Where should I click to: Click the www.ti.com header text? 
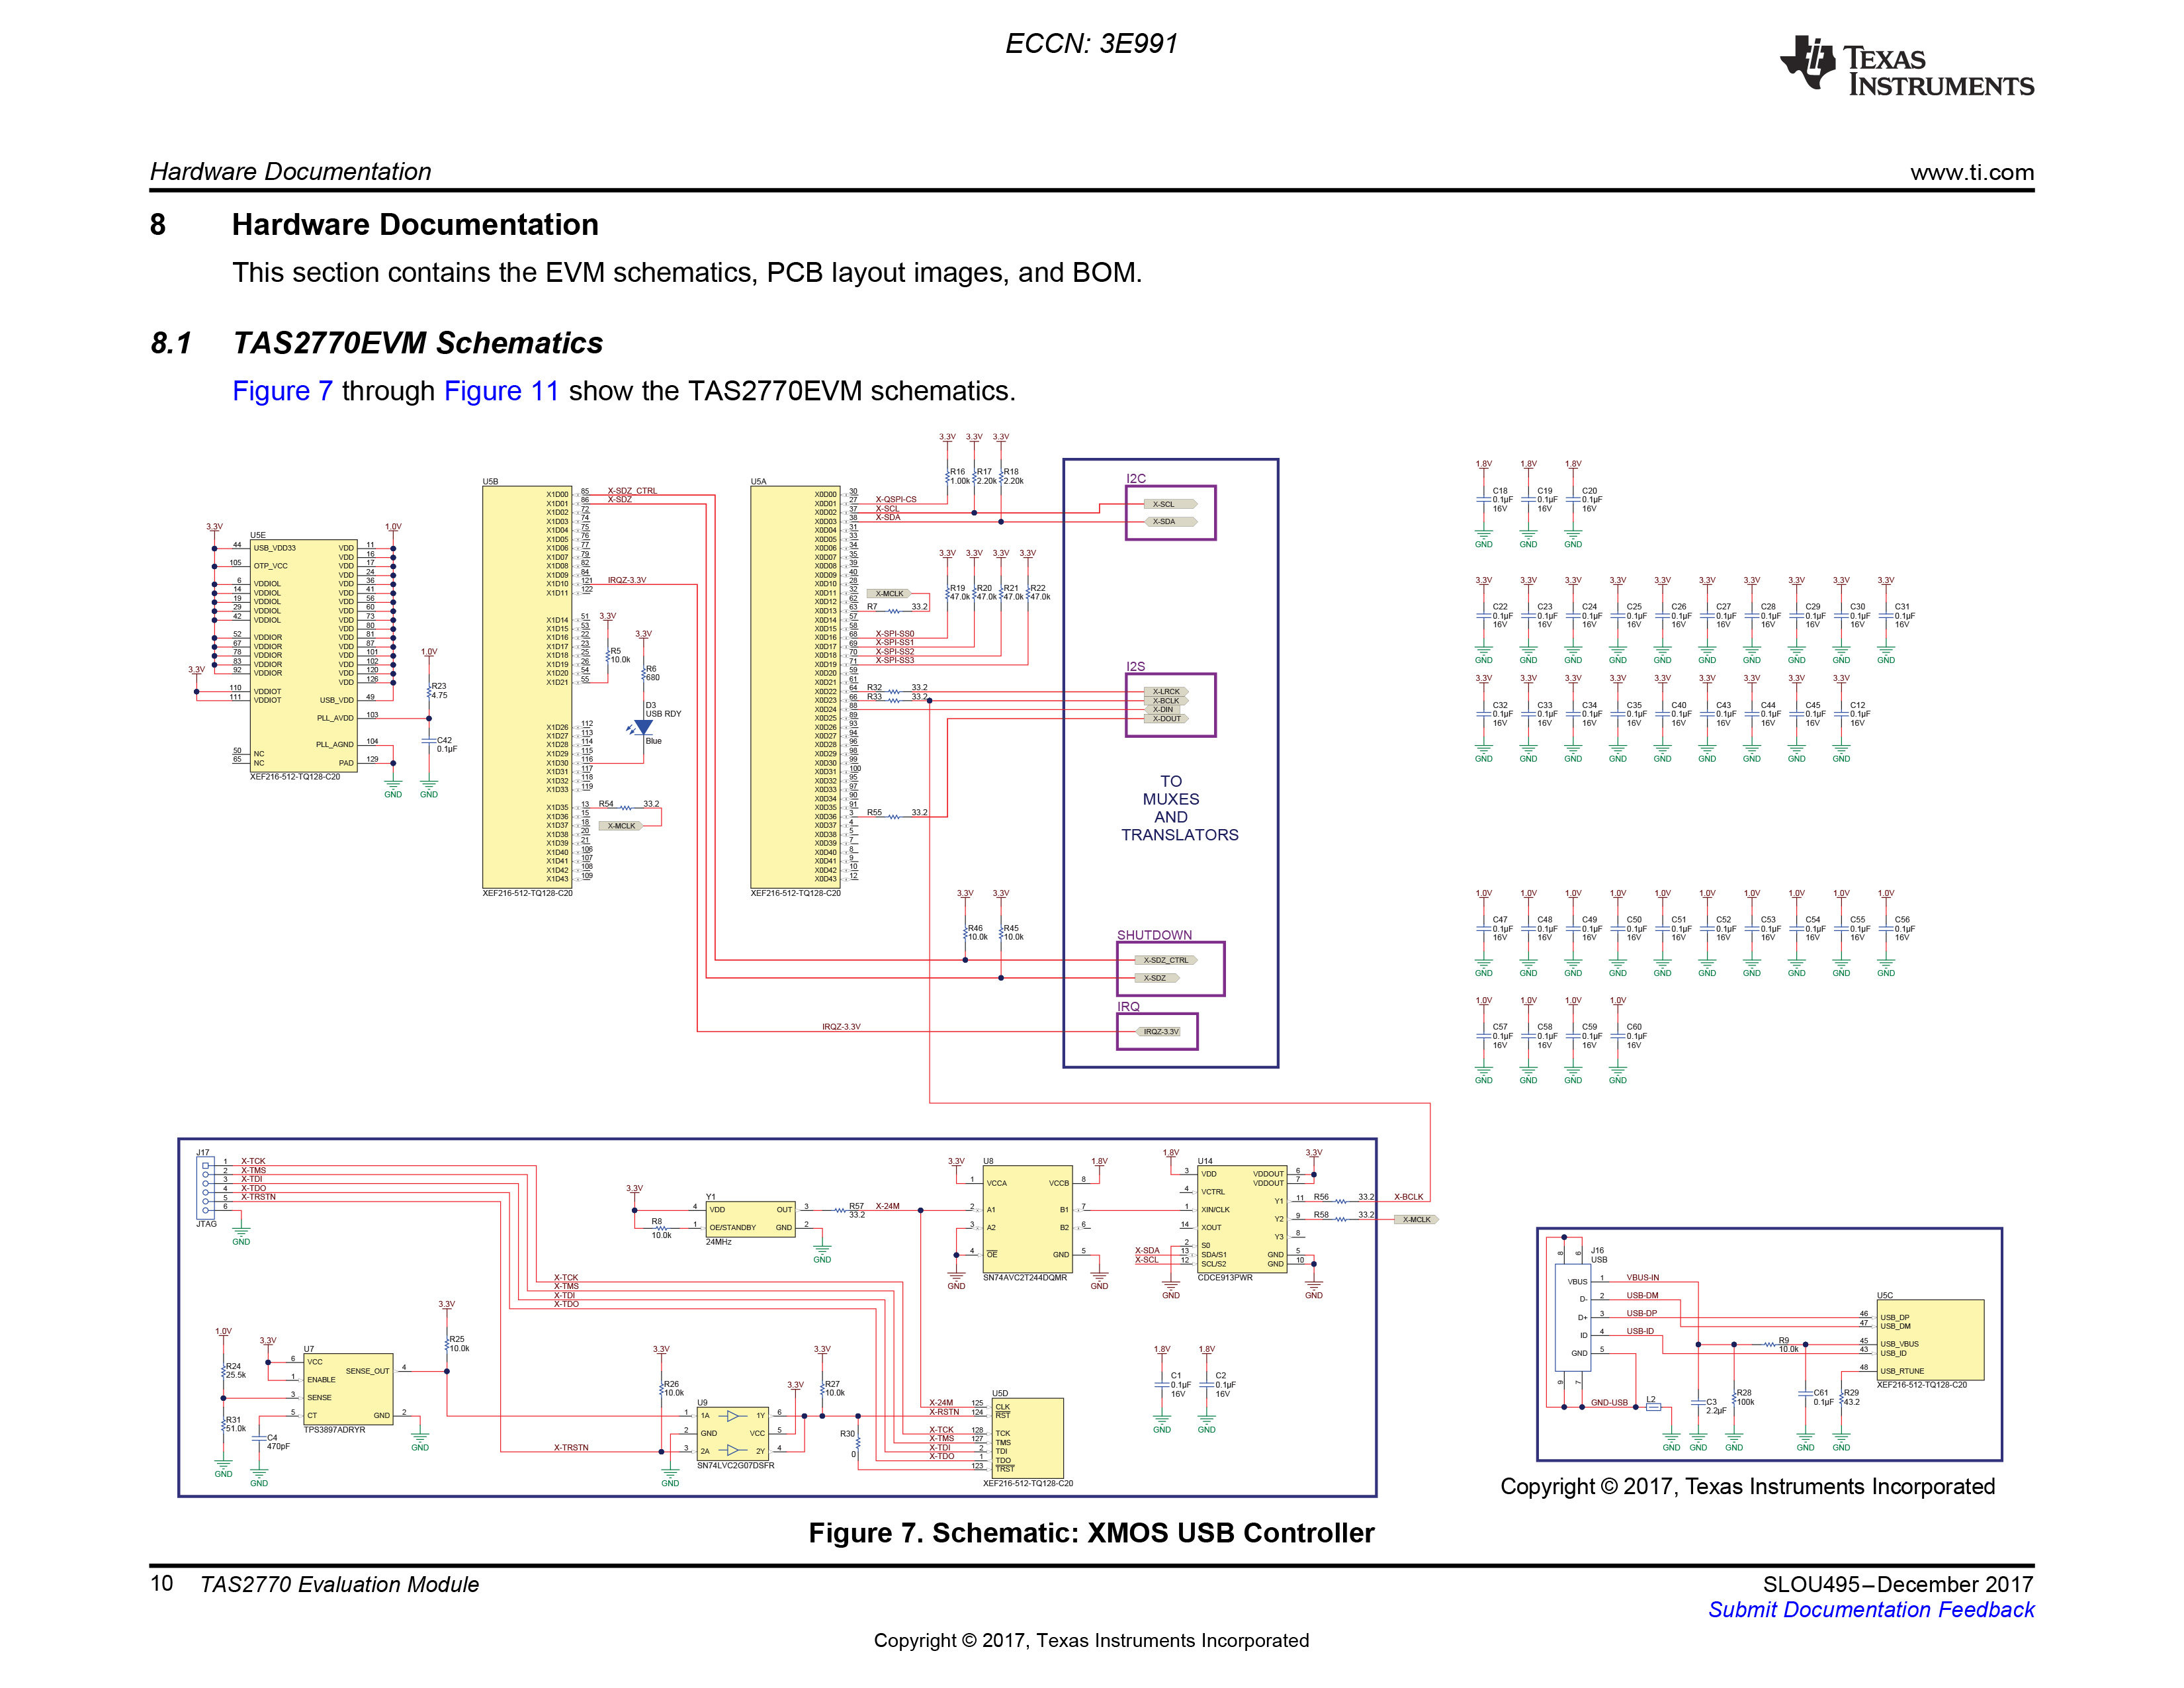pos(1971,172)
